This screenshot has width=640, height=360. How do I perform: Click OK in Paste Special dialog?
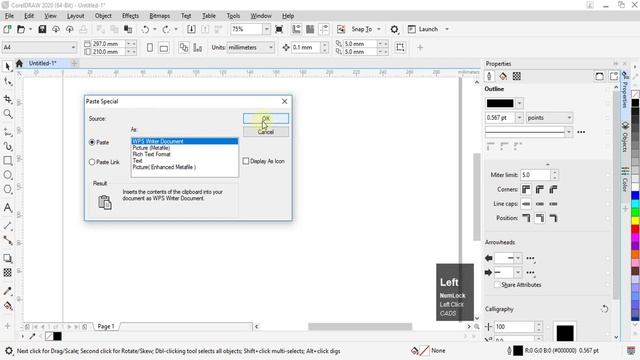266,118
